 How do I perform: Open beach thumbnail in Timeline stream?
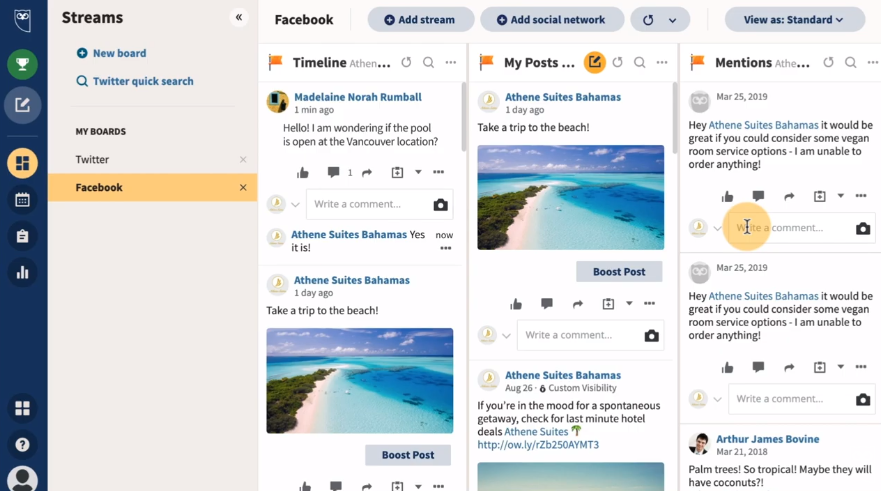click(x=360, y=381)
